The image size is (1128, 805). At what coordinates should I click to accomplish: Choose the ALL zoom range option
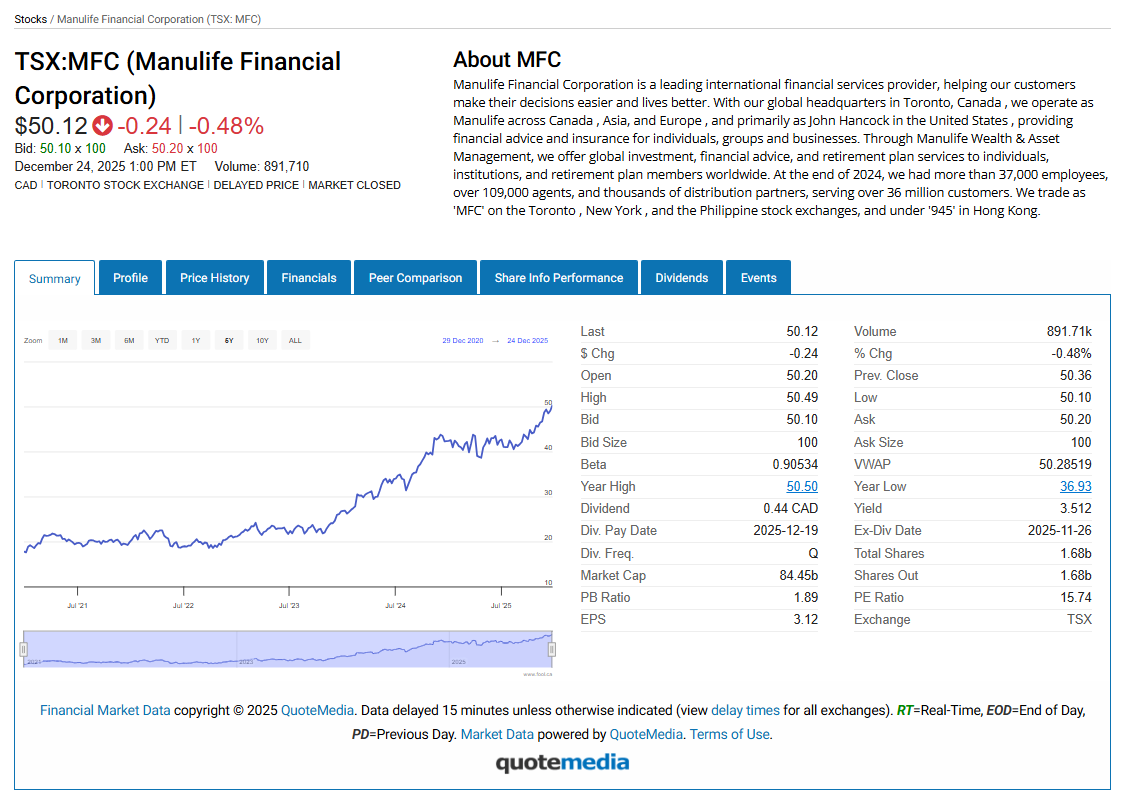pos(295,341)
